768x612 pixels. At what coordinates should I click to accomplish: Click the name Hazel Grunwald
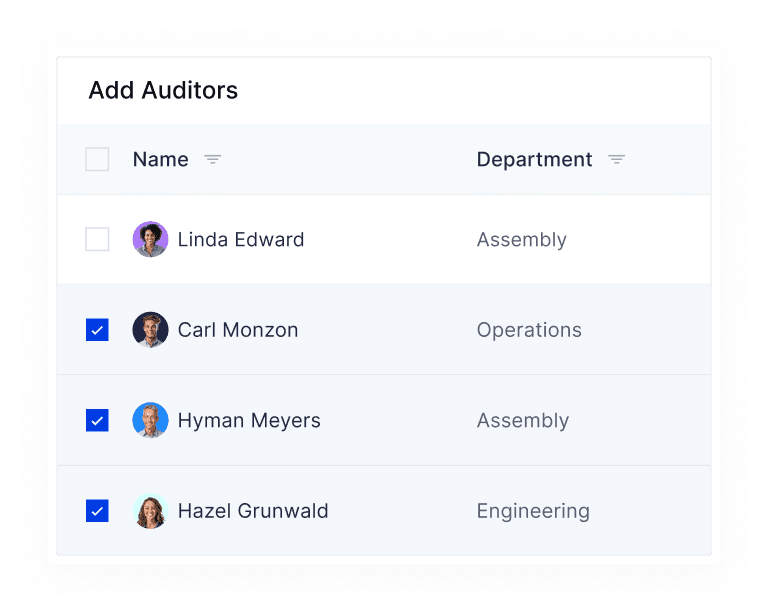pyautogui.click(x=253, y=511)
